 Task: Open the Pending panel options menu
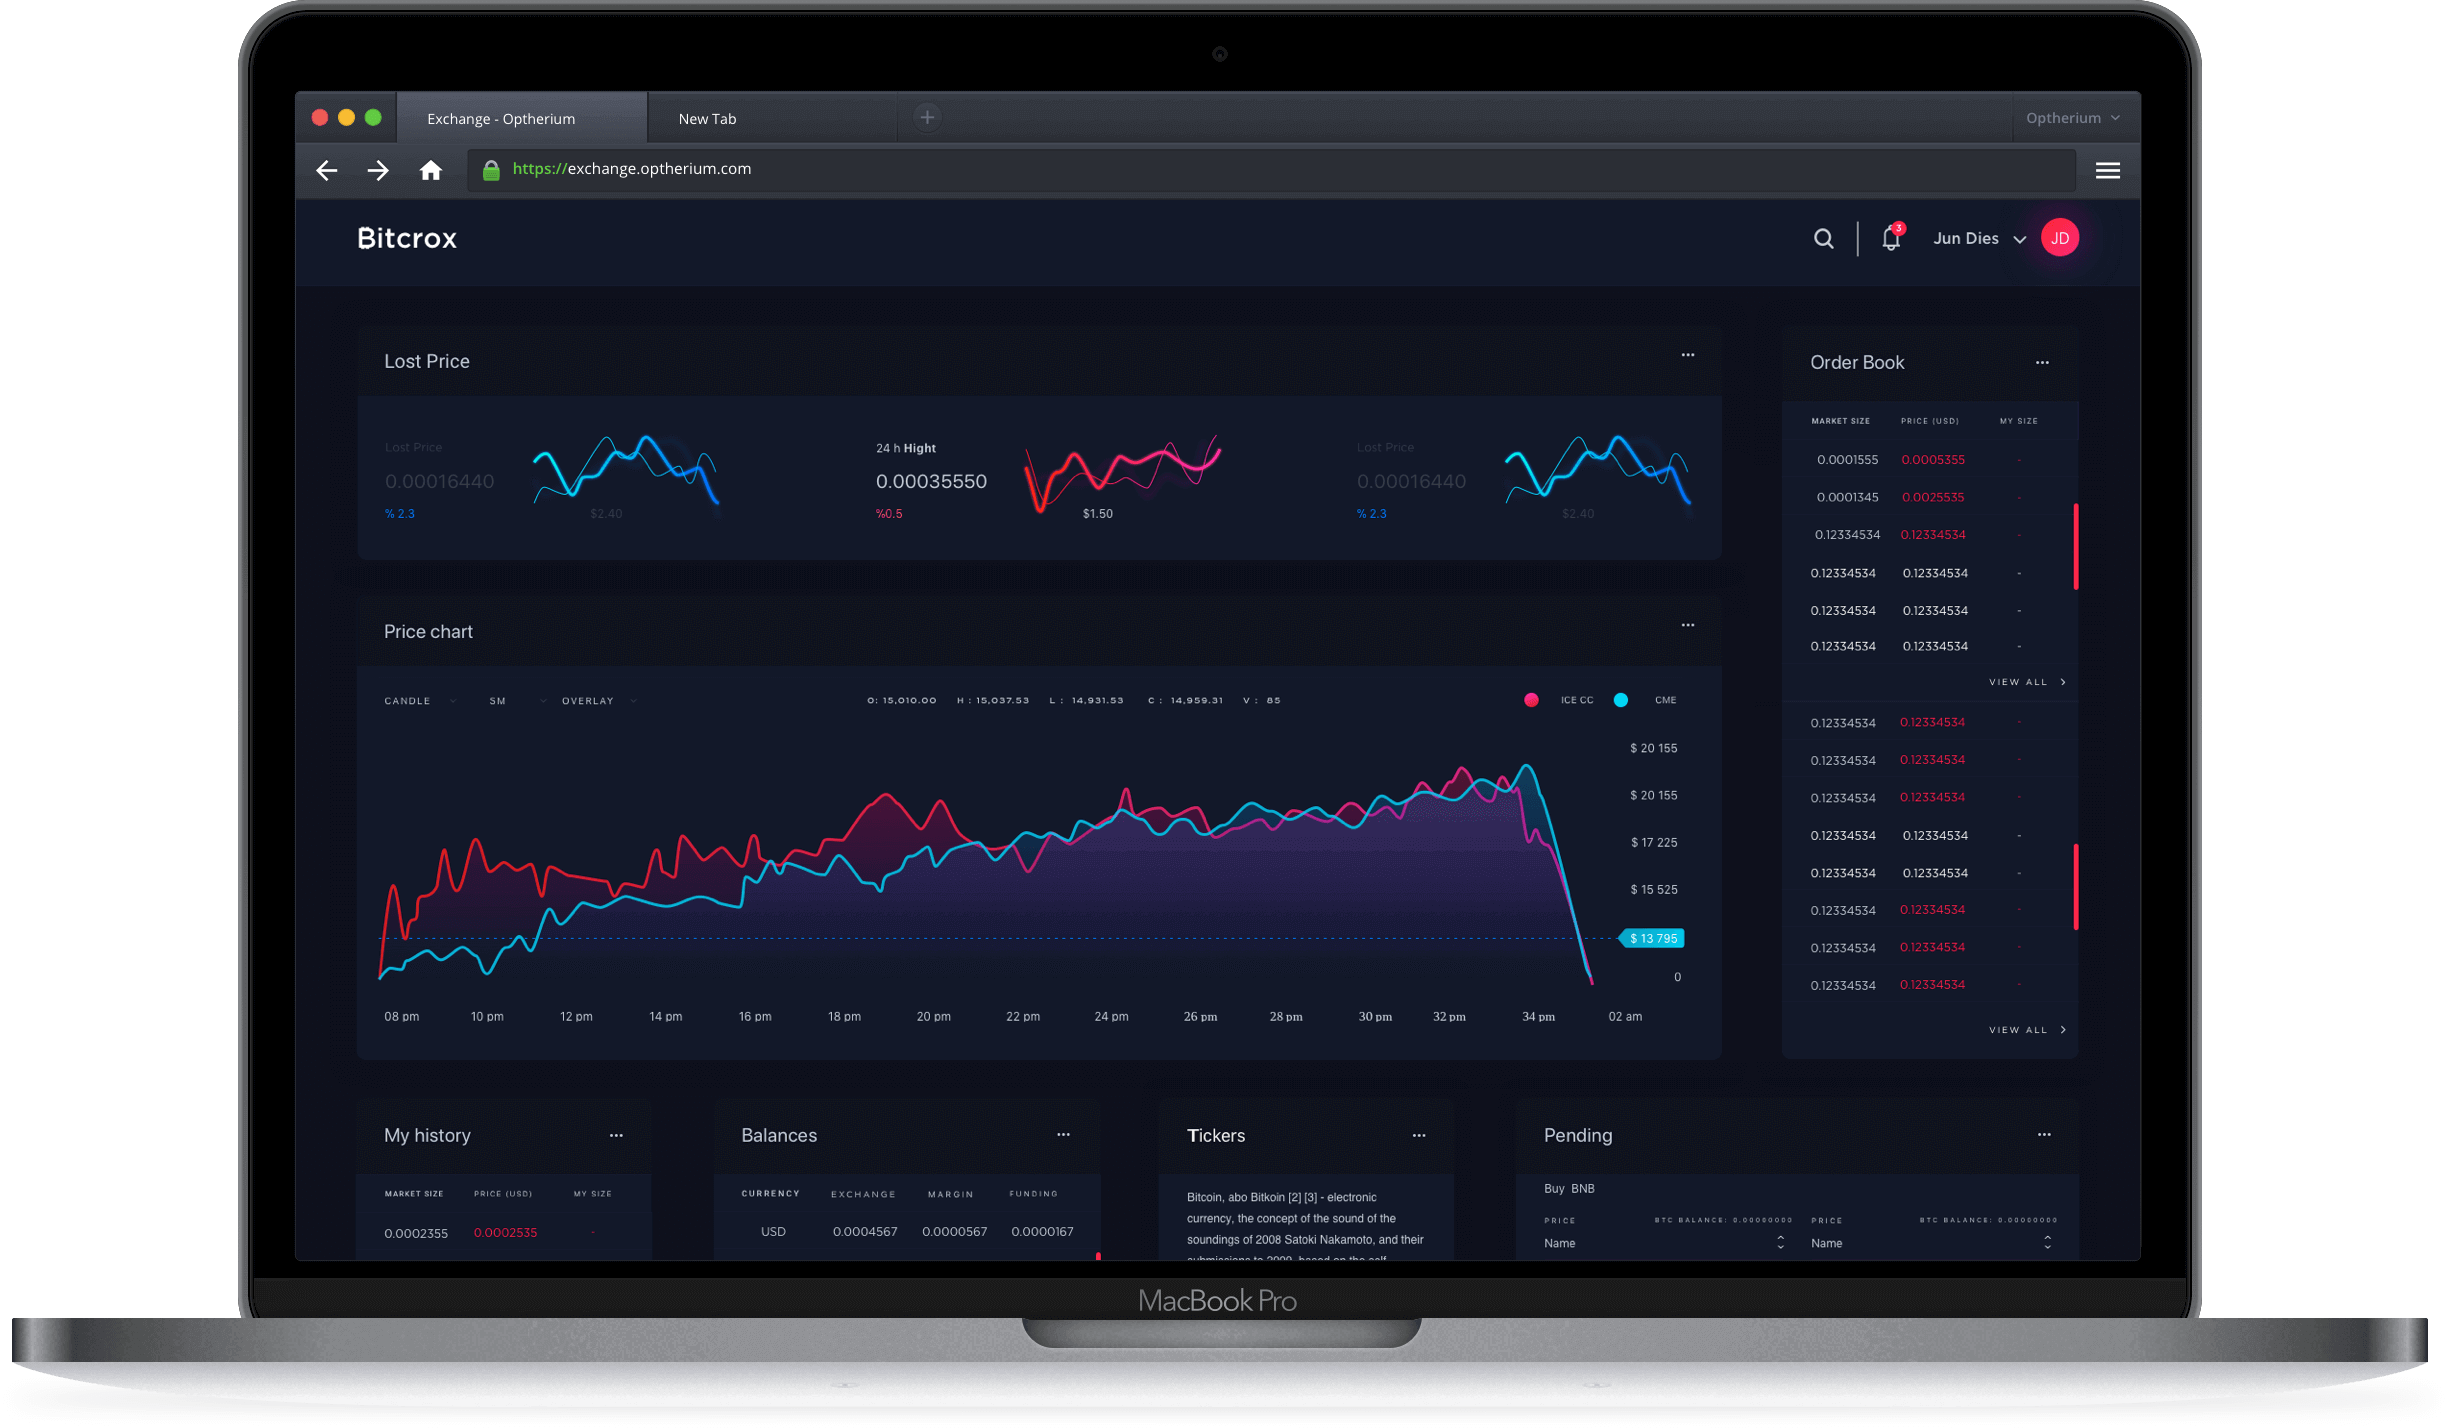[2044, 1135]
